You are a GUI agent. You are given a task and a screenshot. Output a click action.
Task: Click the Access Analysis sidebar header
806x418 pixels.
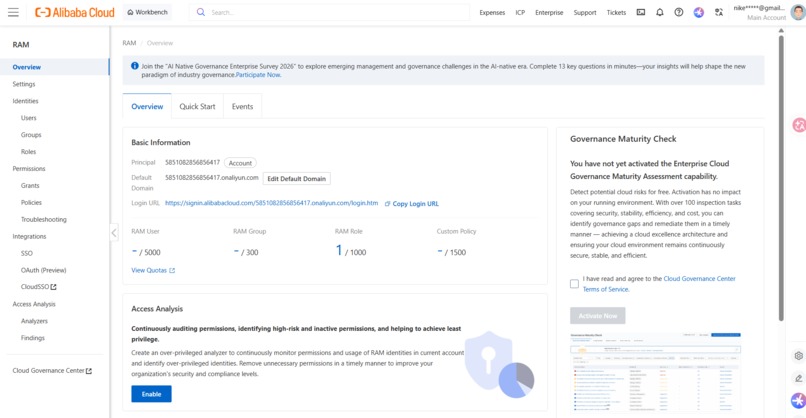tap(34, 304)
